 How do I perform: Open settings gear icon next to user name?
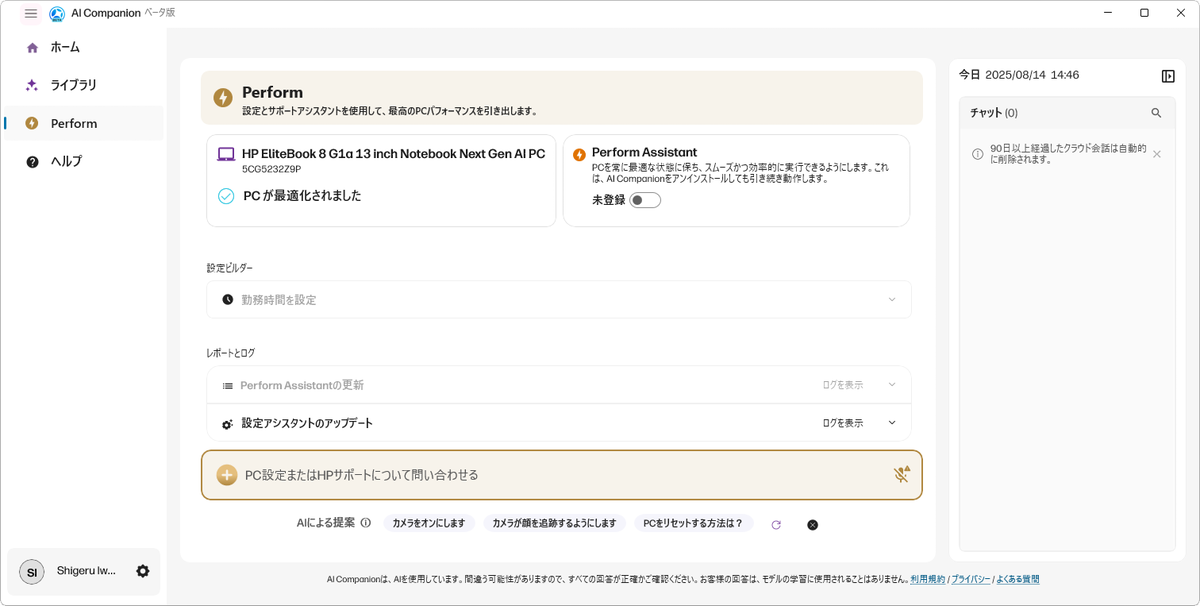click(x=143, y=571)
